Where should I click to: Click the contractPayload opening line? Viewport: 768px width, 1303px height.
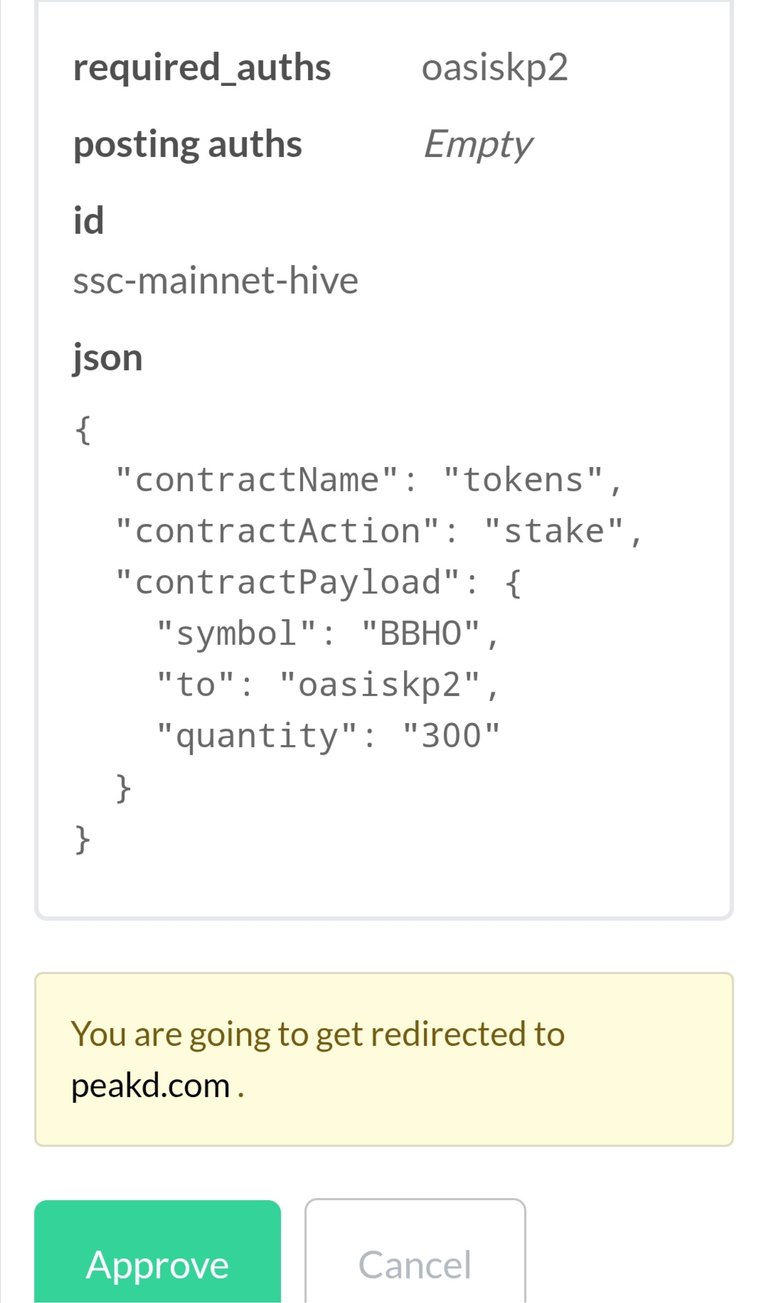(318, 582)
